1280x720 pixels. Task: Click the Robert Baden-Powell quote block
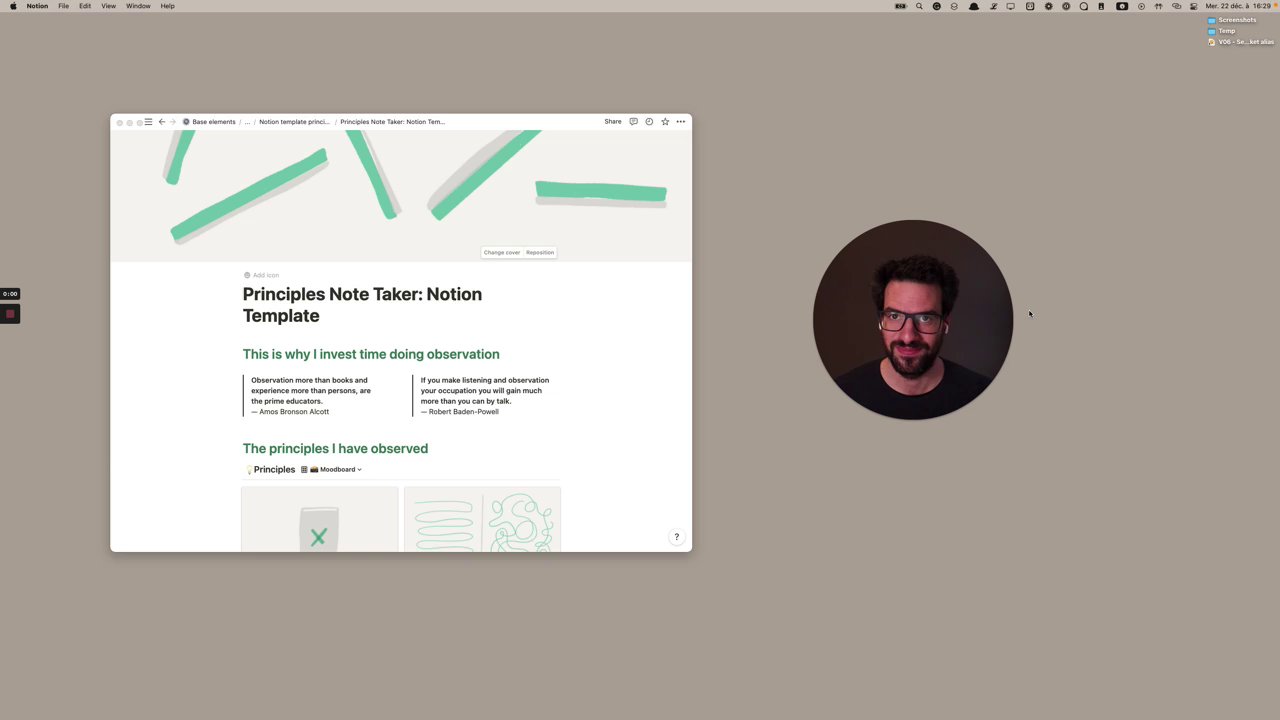tap(485, 396)
